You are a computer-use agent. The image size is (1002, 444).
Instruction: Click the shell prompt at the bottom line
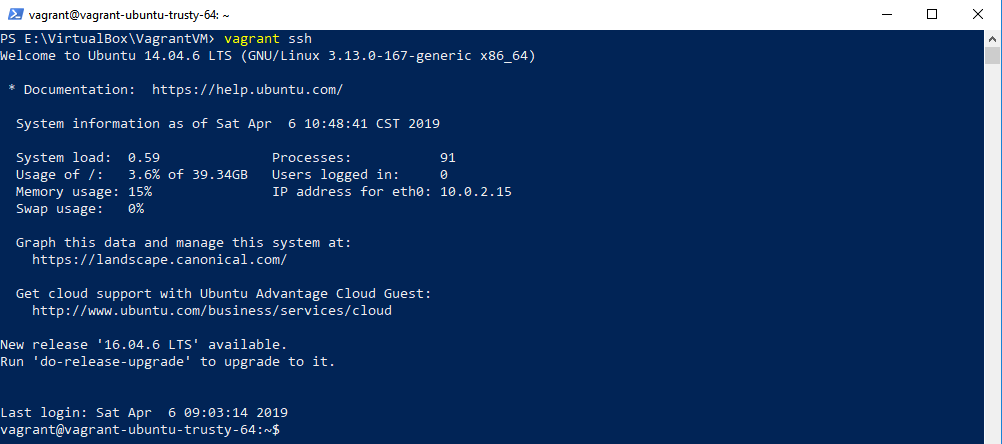point(140,429)
